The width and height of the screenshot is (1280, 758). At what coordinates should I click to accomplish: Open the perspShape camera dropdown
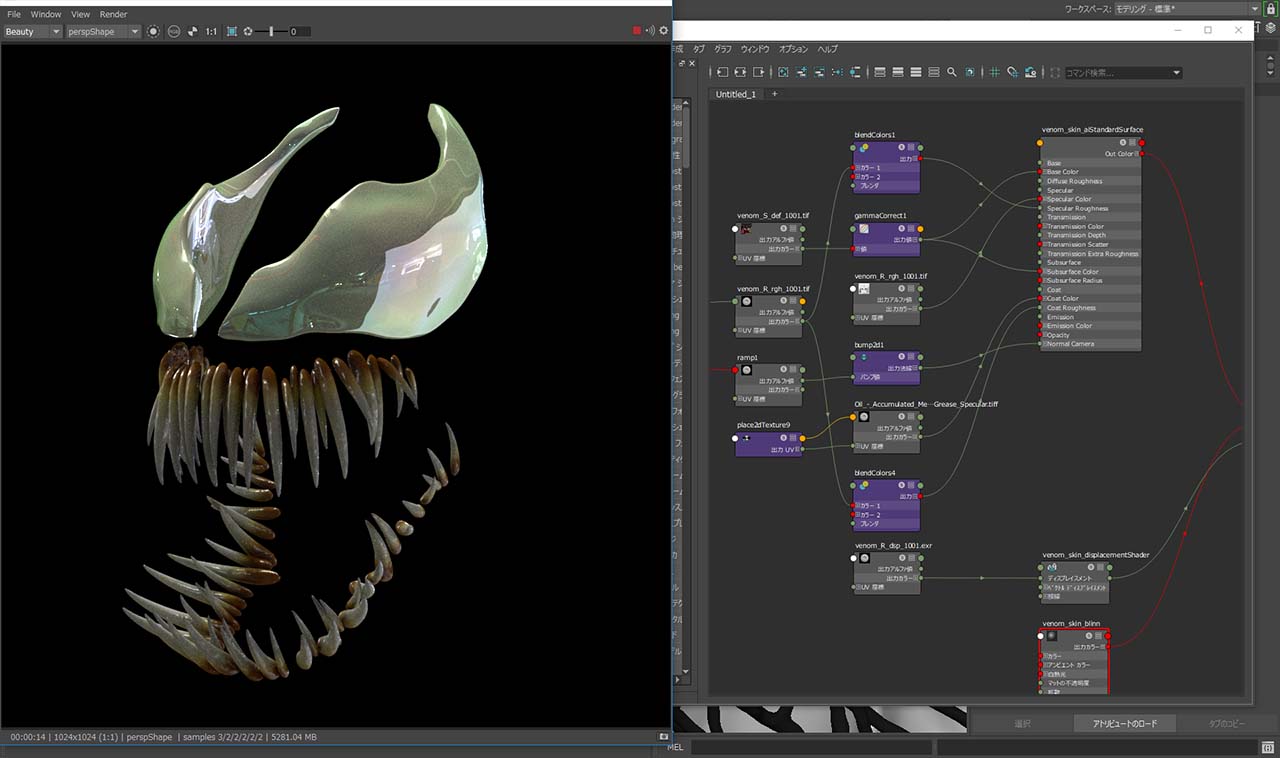pos(104,32)
